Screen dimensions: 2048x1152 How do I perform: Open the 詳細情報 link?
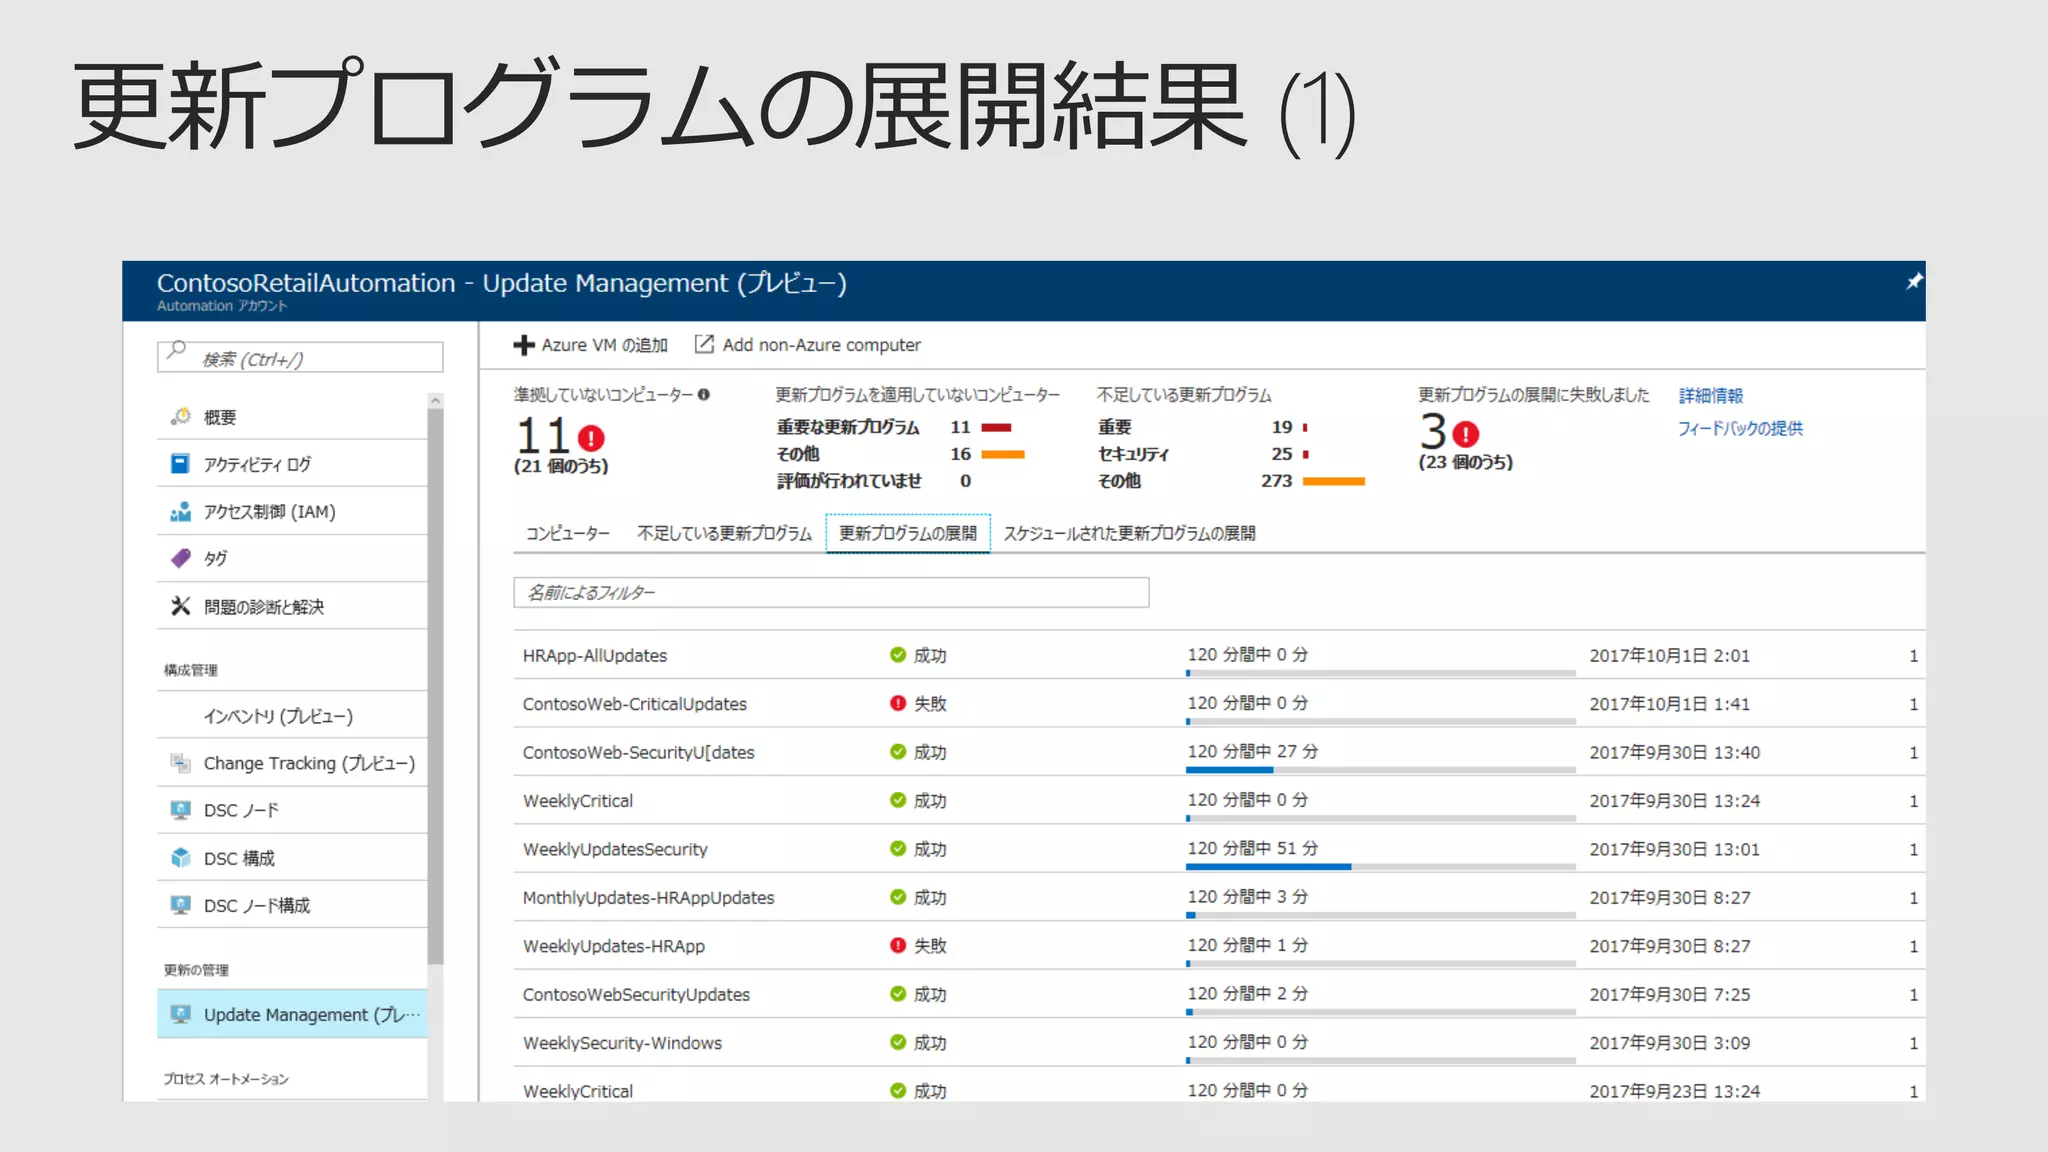pos(1710,396)
